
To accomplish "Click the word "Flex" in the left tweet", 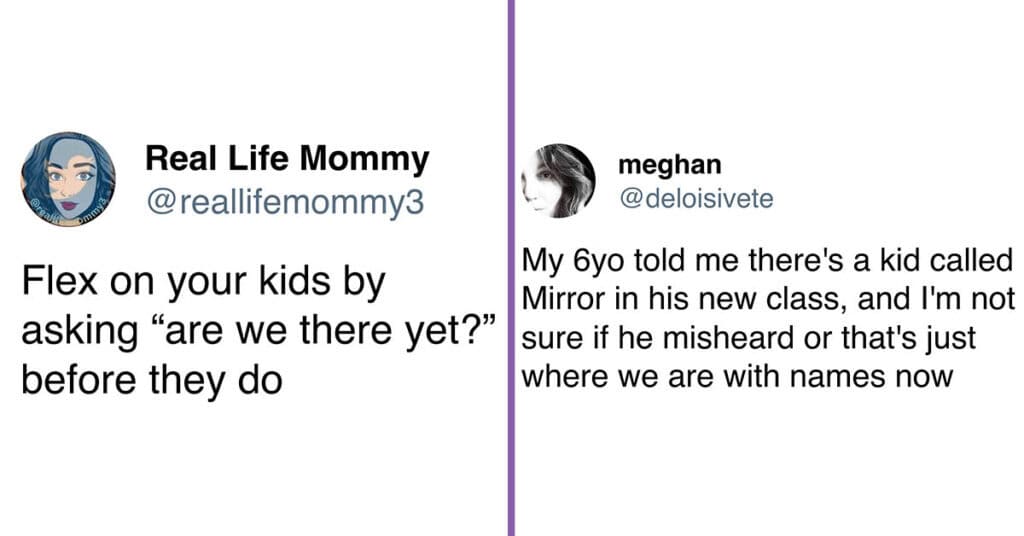I will click(x=59, y=281).
